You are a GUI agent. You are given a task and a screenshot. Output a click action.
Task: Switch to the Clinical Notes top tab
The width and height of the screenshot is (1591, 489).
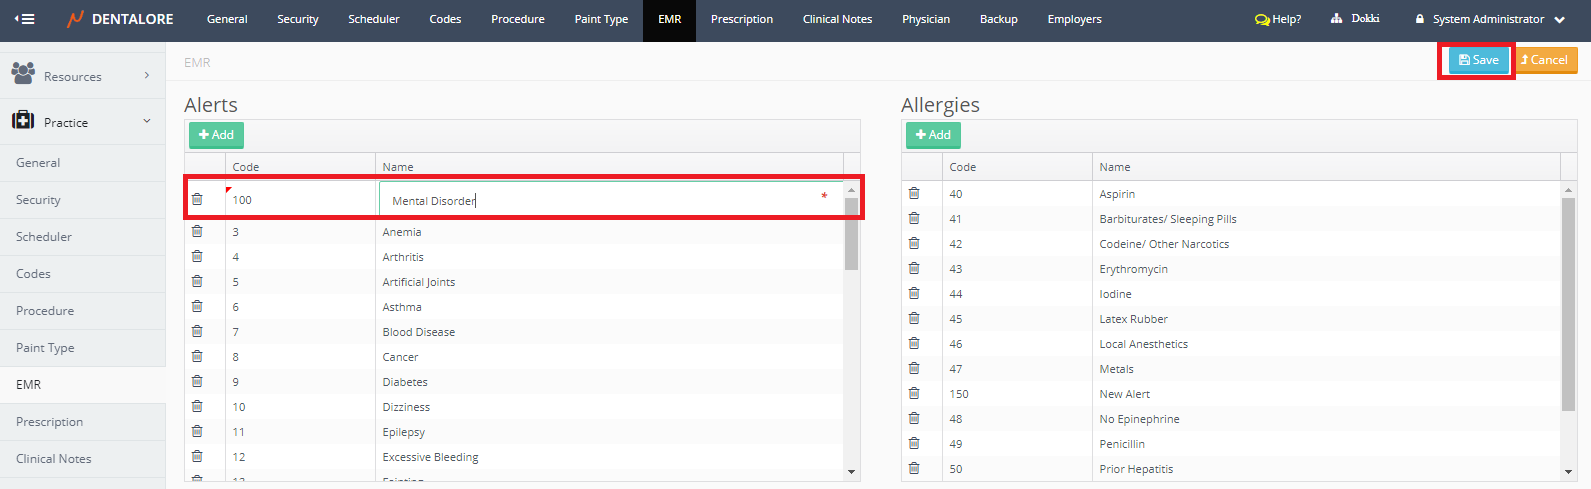[837, 19]
